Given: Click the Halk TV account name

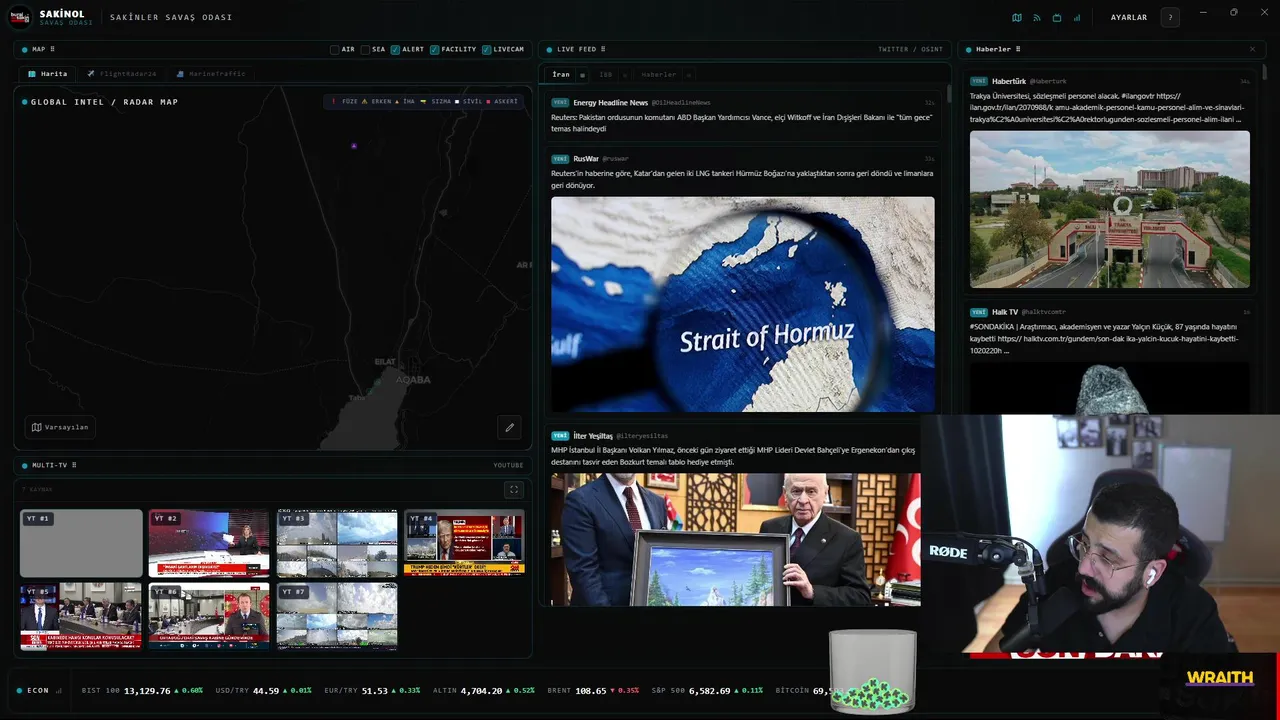Looking at the screenshot, I should 1005,312.
